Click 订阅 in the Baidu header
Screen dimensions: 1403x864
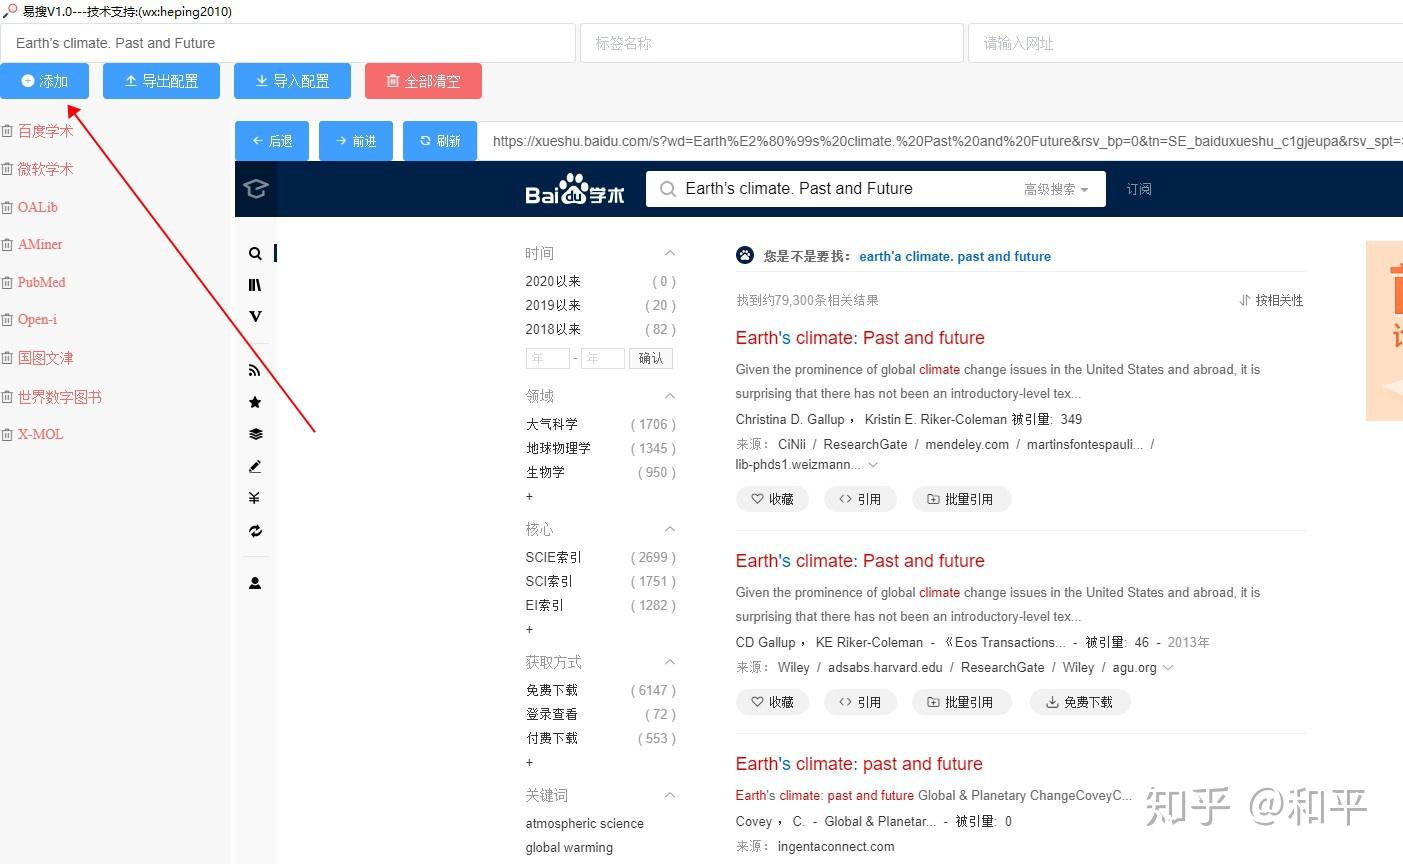(x=1139, y=189)
